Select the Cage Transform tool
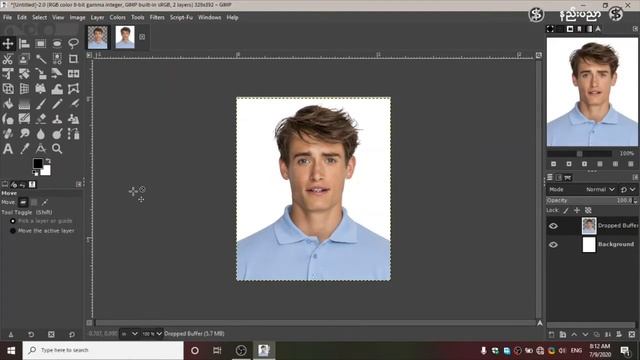This screenshot has height=360, width=640. [x=73, y=89]
